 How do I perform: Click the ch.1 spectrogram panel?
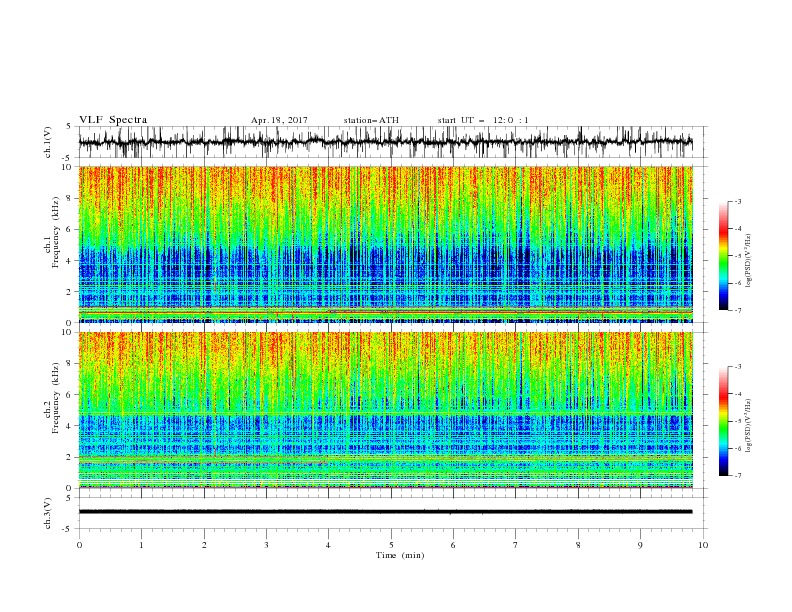coord(385,244)
